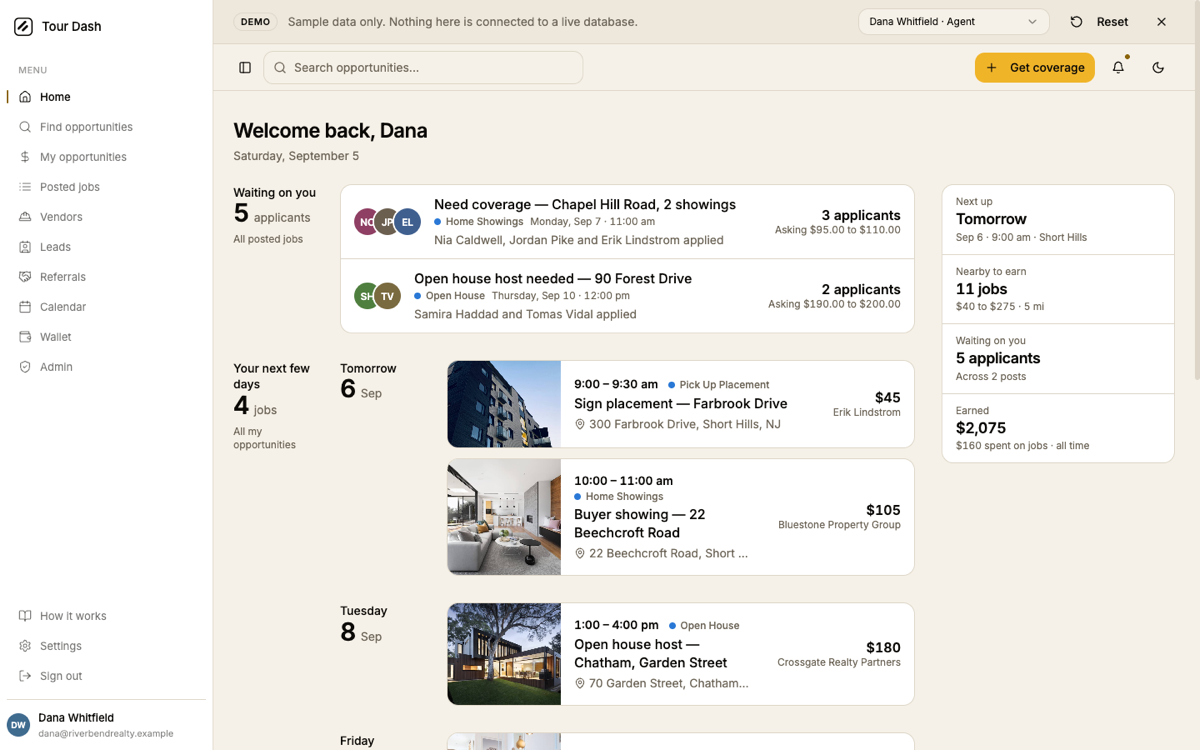Click the Tour Dash logo icon

point(23,27)
